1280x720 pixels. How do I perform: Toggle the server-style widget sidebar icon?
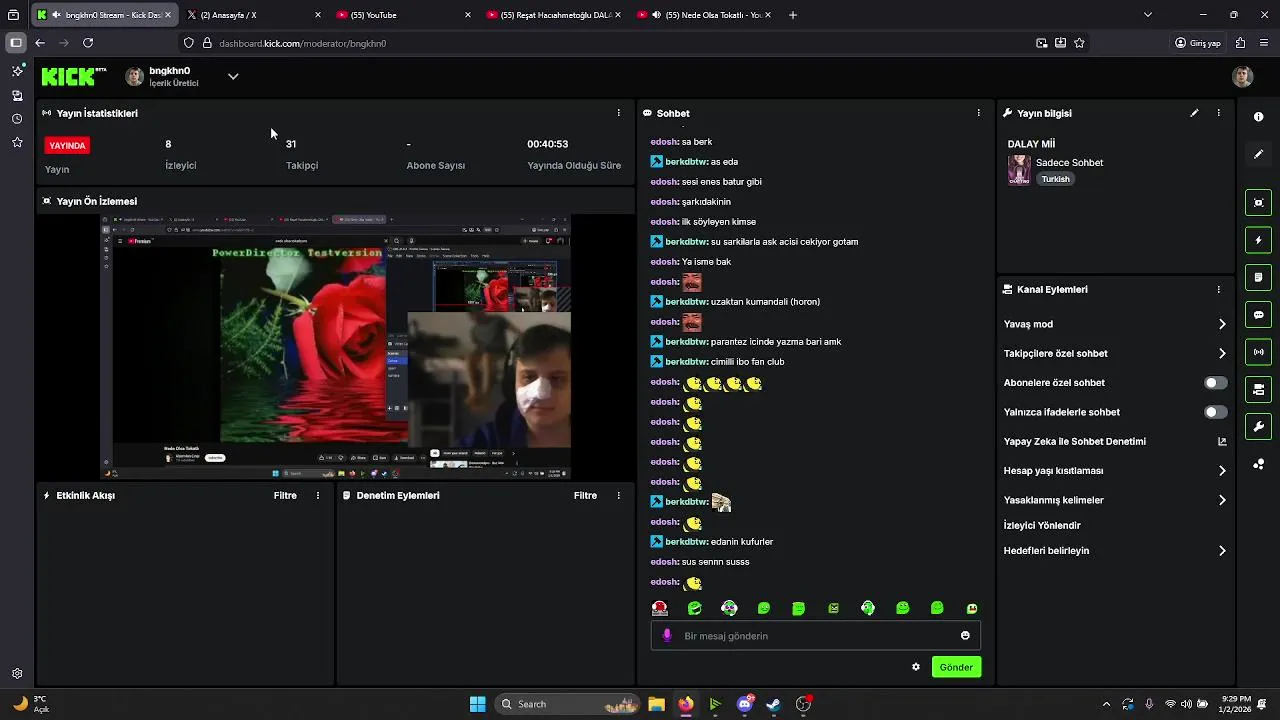tap(1258, 389)
